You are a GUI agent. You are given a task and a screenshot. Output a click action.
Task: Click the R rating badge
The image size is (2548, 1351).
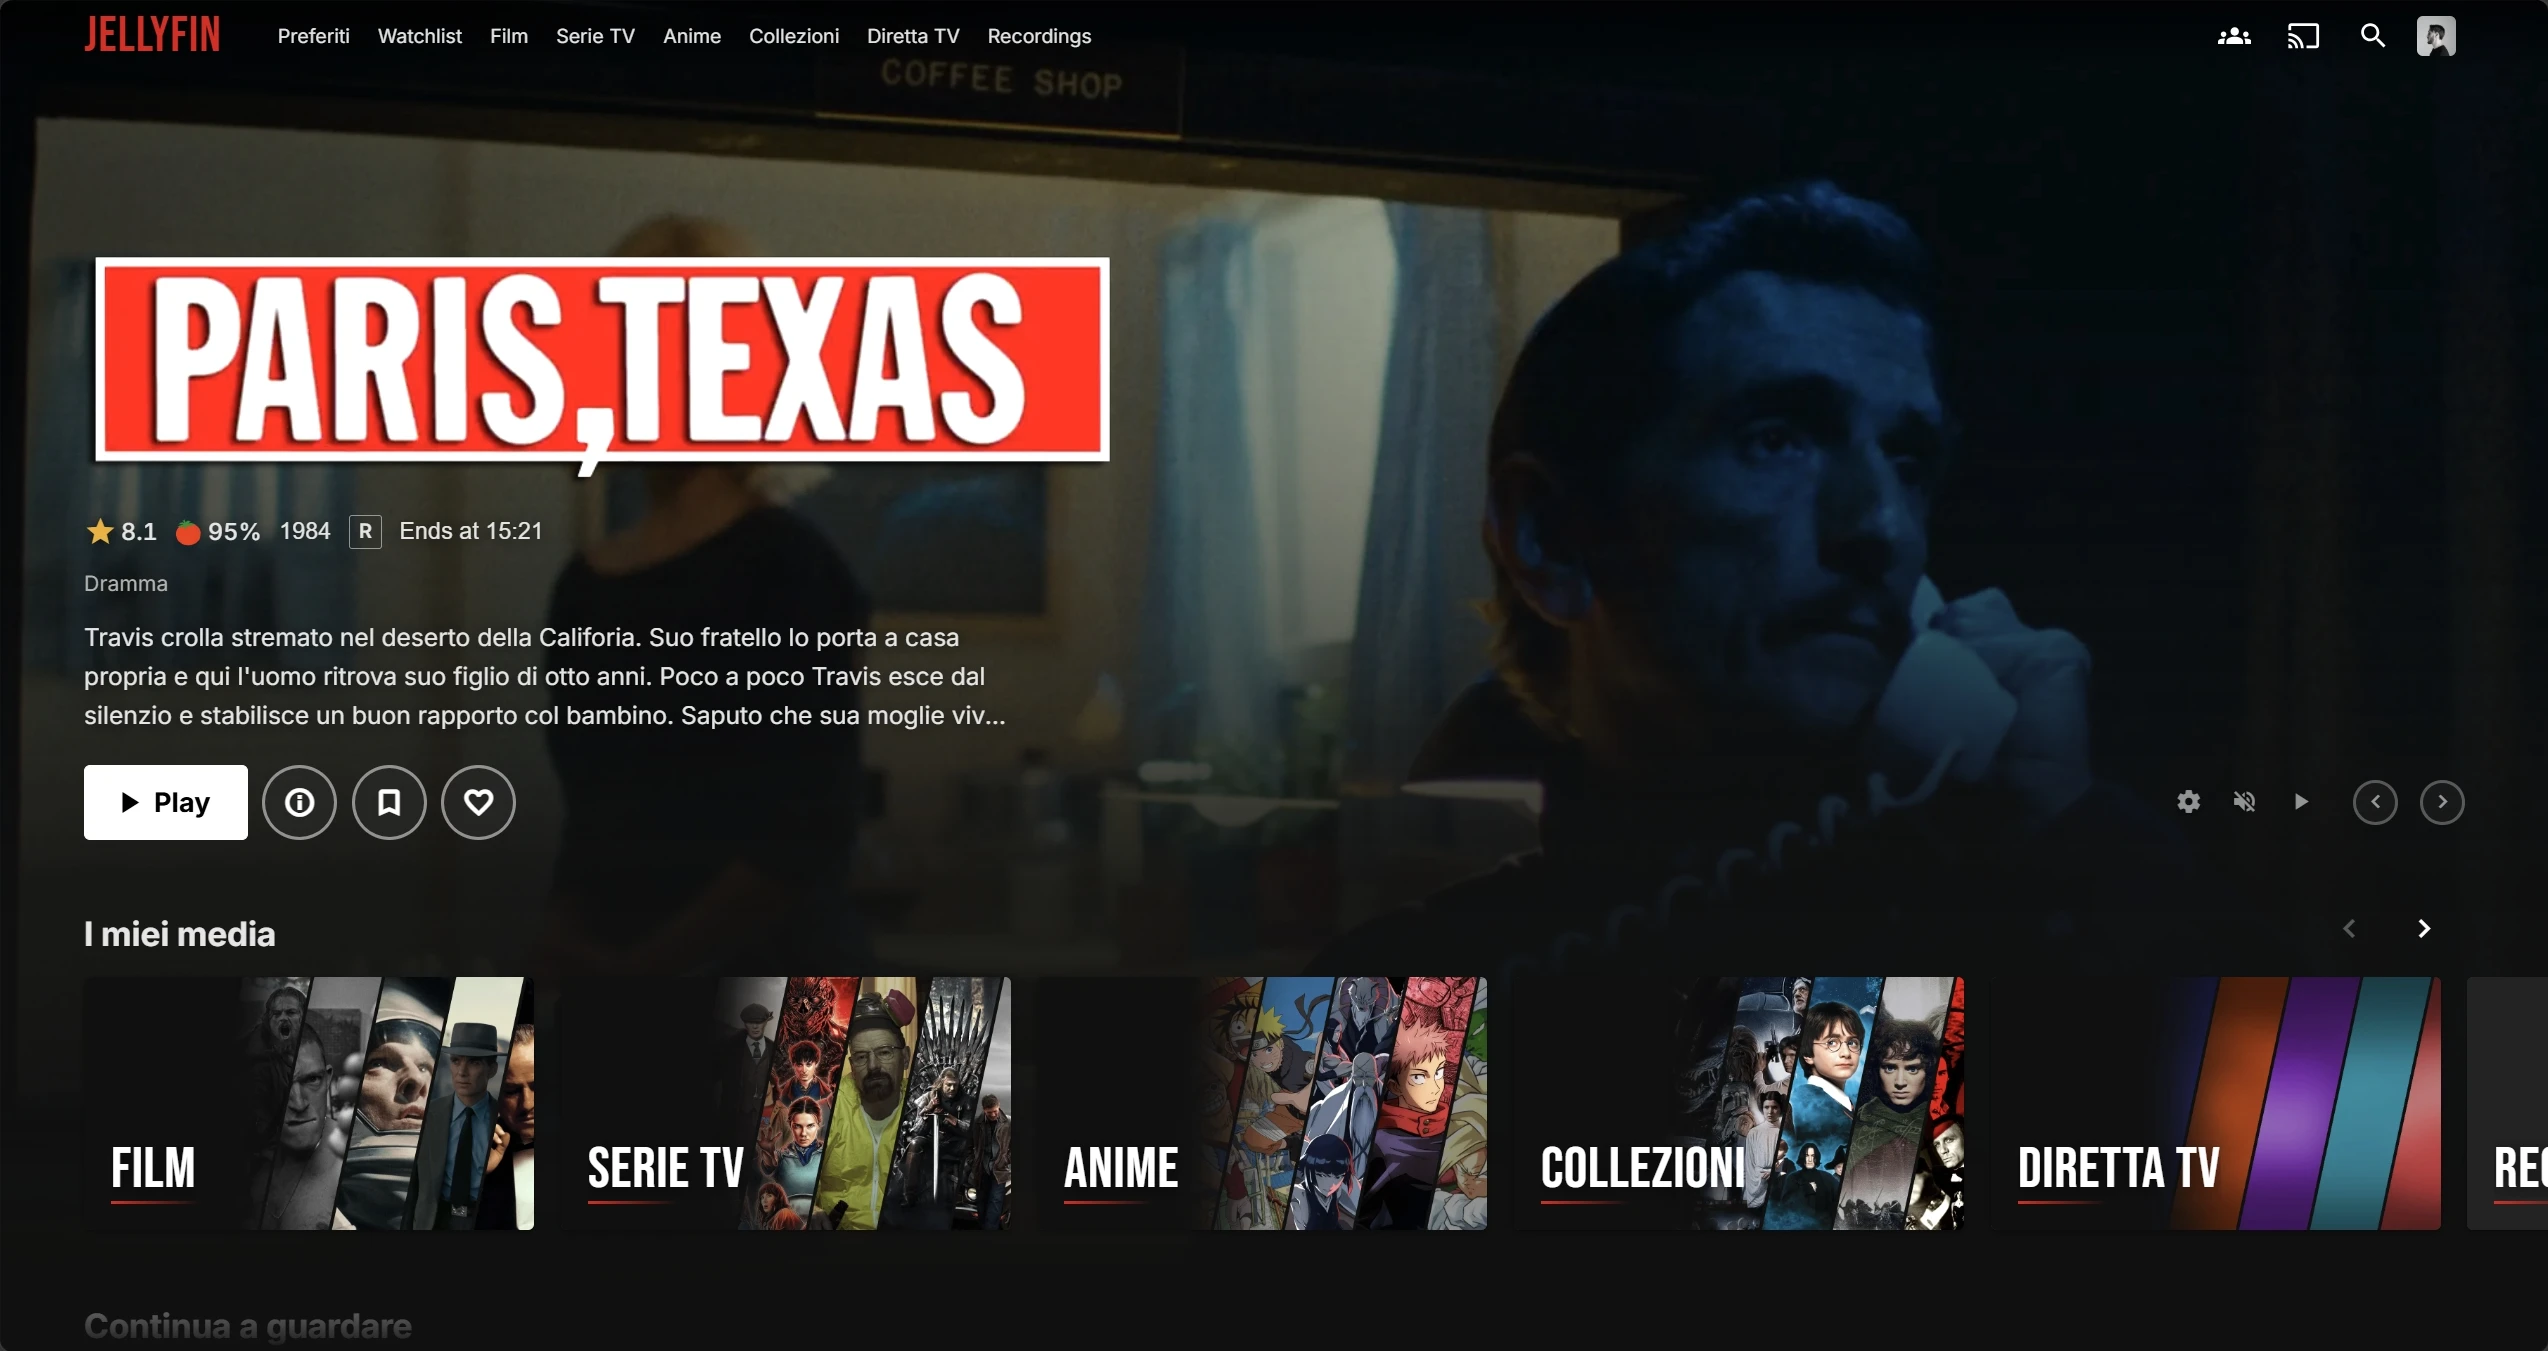click(x=365, y=532)
